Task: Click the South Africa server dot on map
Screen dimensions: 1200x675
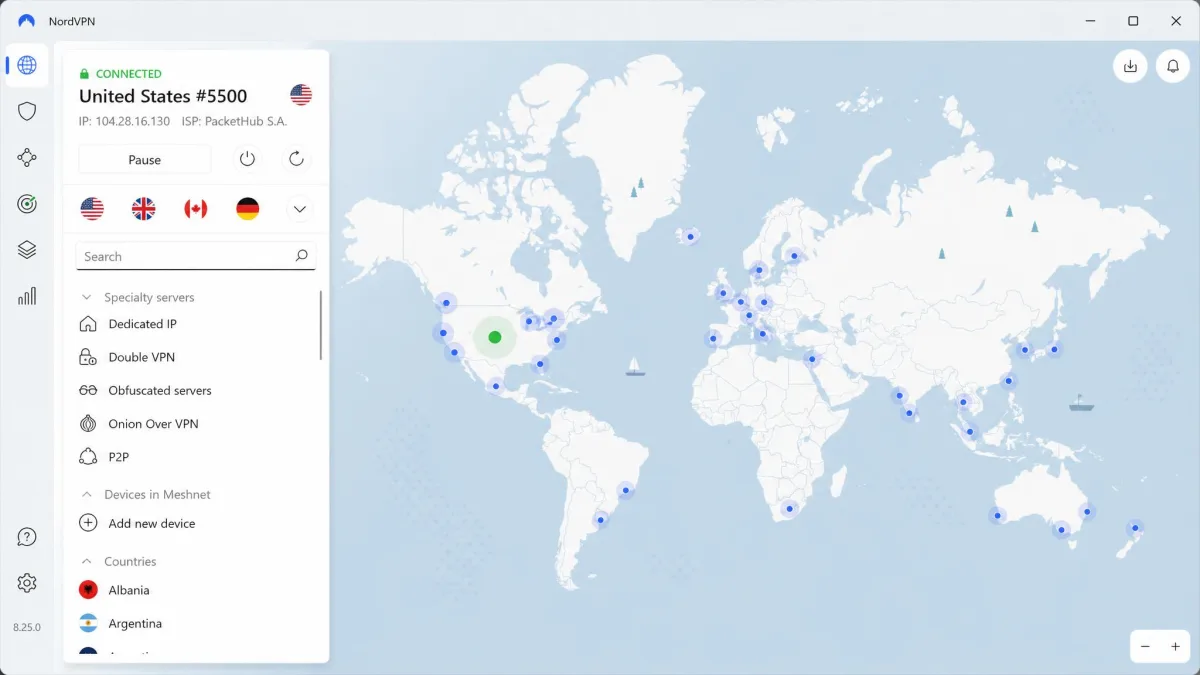Action: (x=790, y=510)
